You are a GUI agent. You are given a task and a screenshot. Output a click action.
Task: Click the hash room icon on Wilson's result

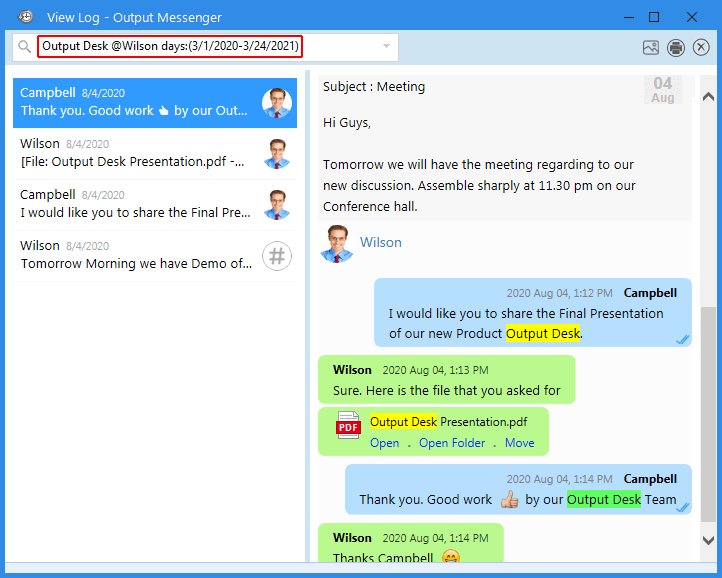[x=277, y=256]
